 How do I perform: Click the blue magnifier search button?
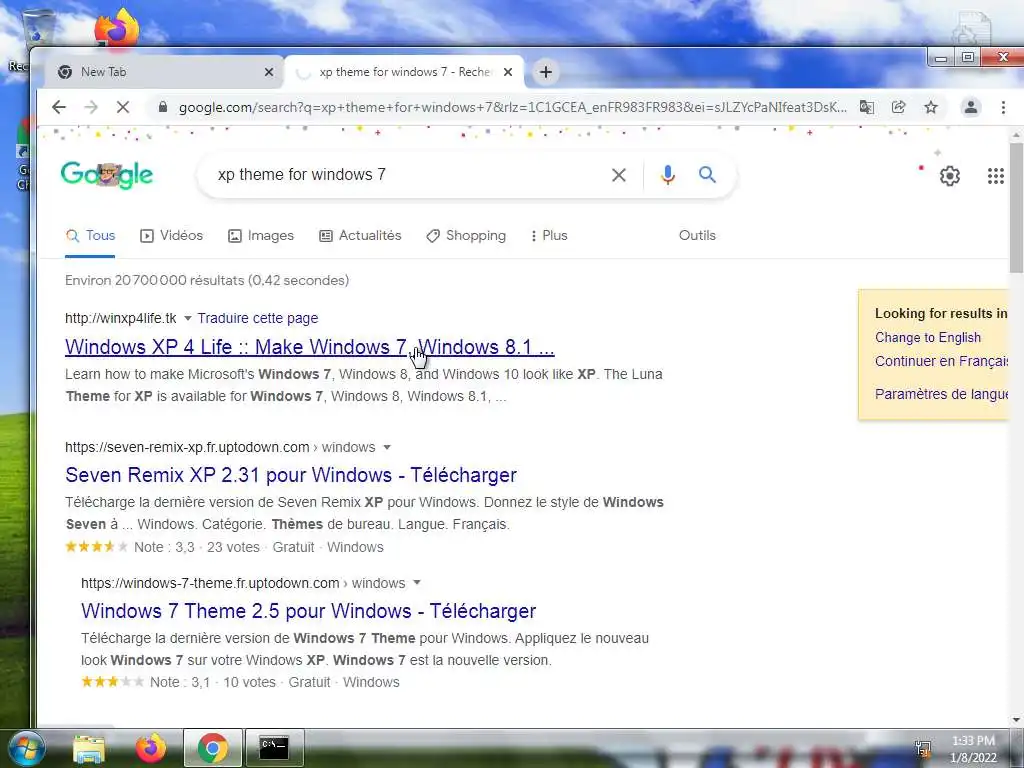click(707, 174)
